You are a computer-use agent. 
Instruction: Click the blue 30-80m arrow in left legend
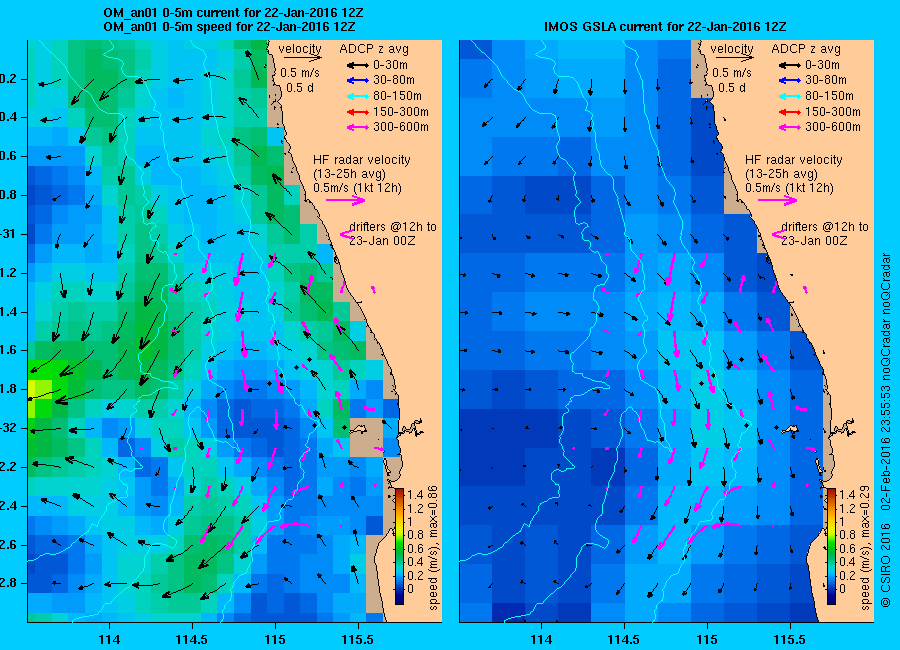[358, 80]
